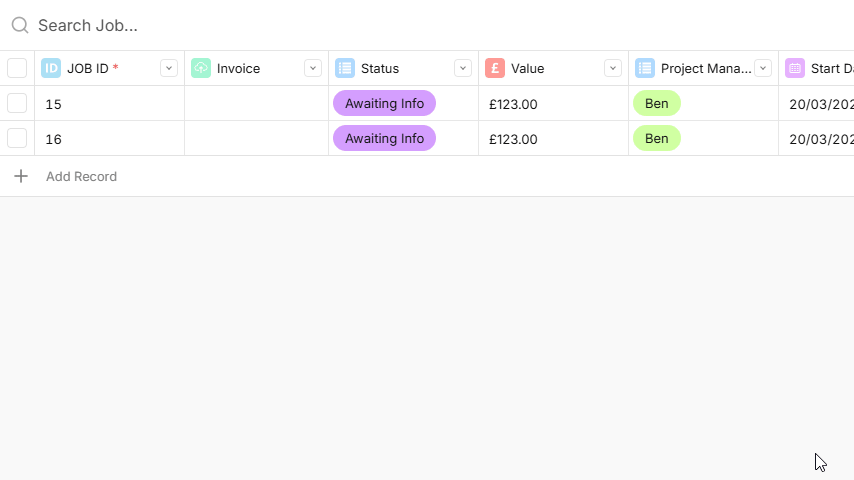Click the Start Date calendar column icon
The image size is (854, 480).
(x=795, y=68)
